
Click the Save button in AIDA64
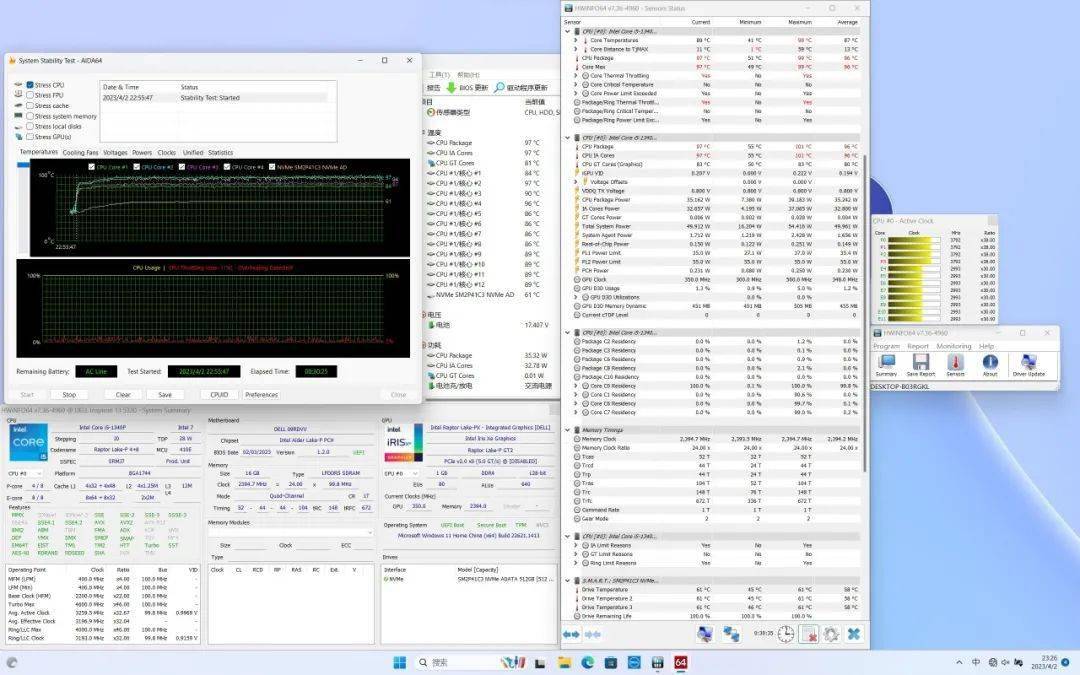point(165,395)
